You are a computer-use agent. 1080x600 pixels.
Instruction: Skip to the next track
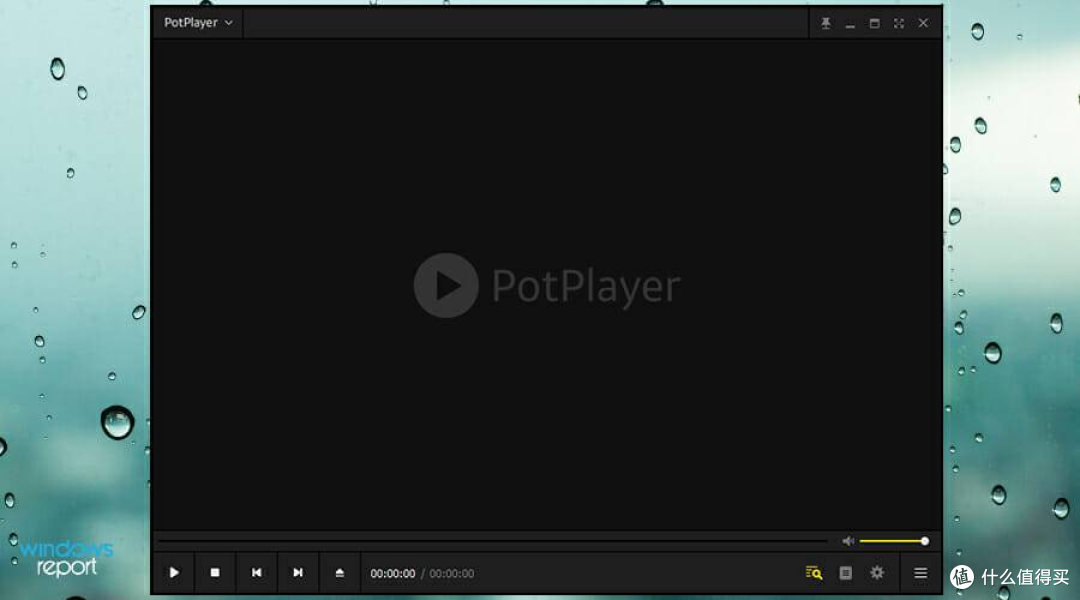[x=297, y=573]
